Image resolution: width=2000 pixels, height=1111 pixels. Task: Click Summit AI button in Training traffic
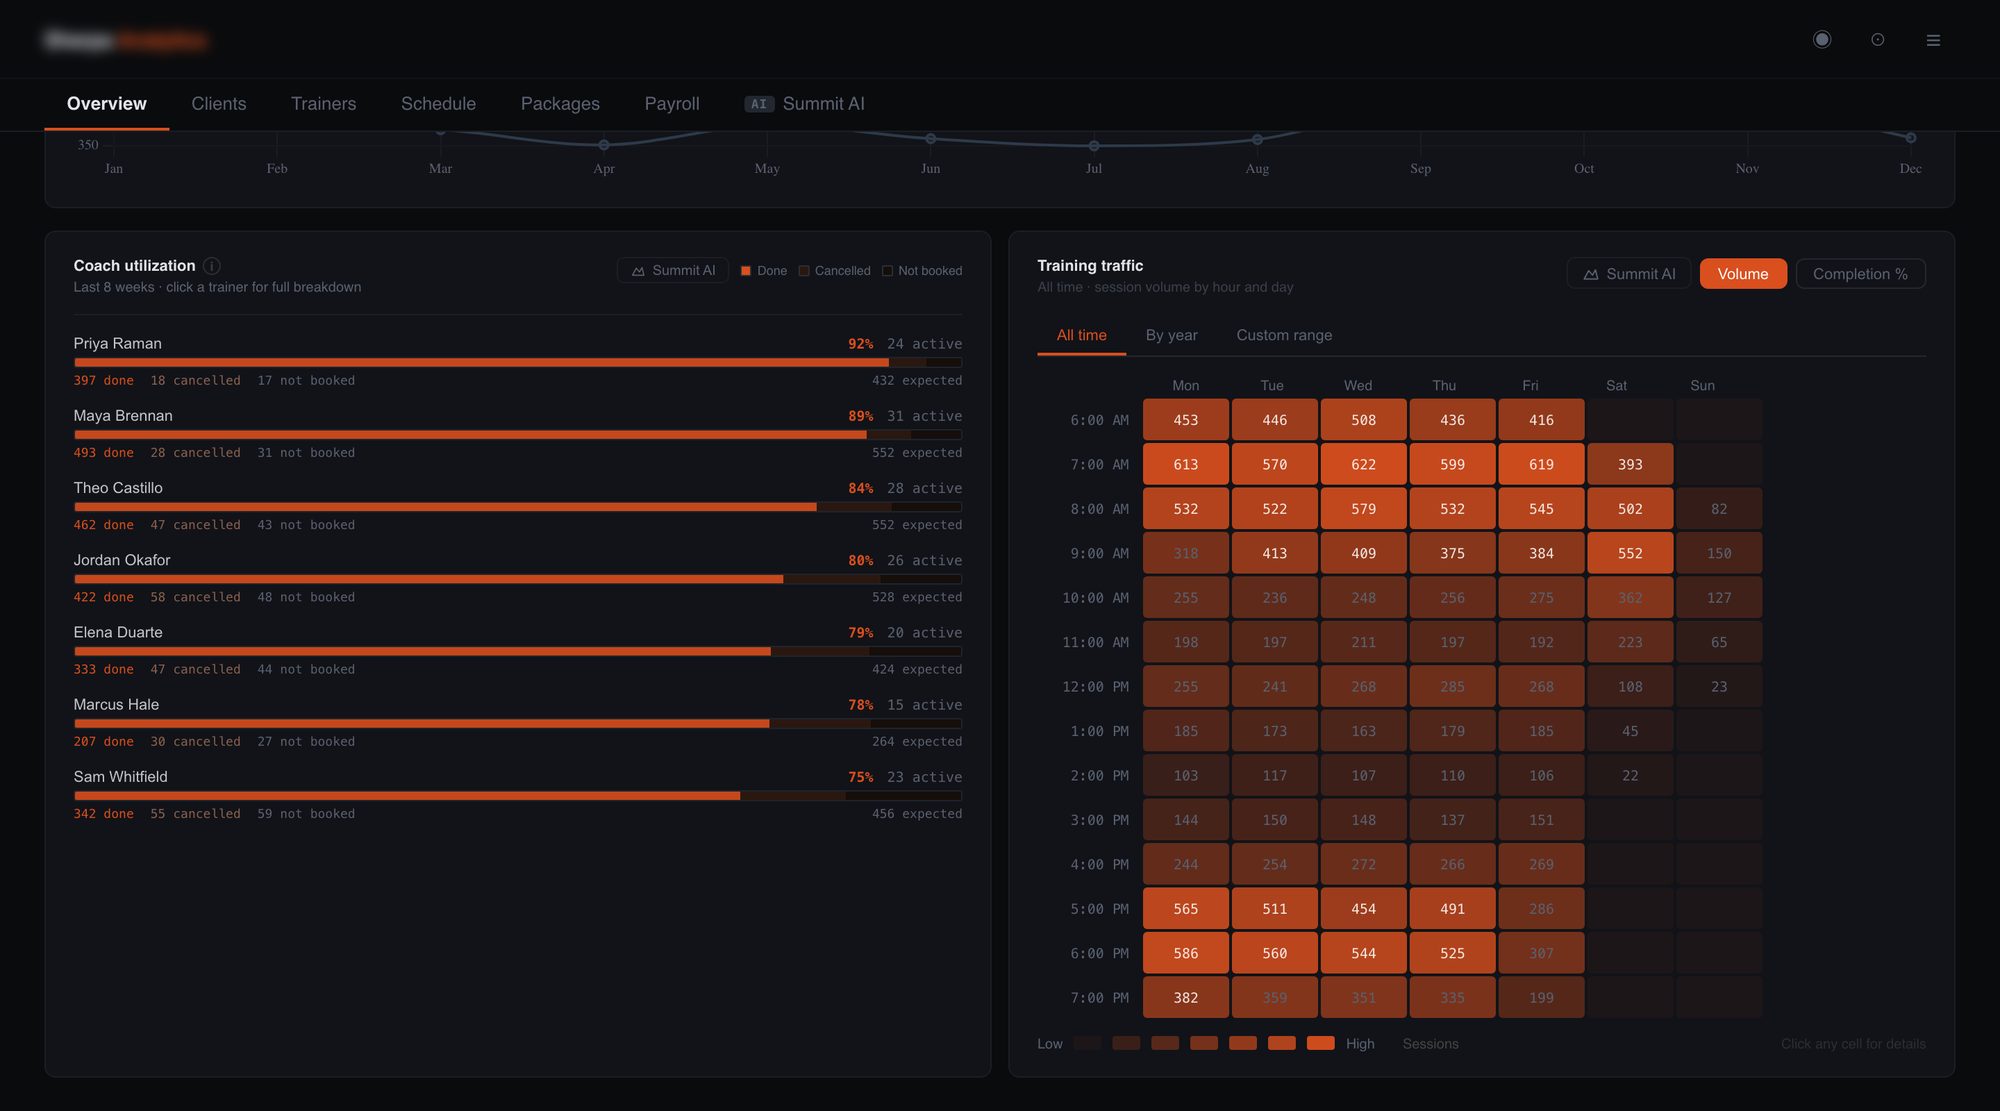(1629, 274)
